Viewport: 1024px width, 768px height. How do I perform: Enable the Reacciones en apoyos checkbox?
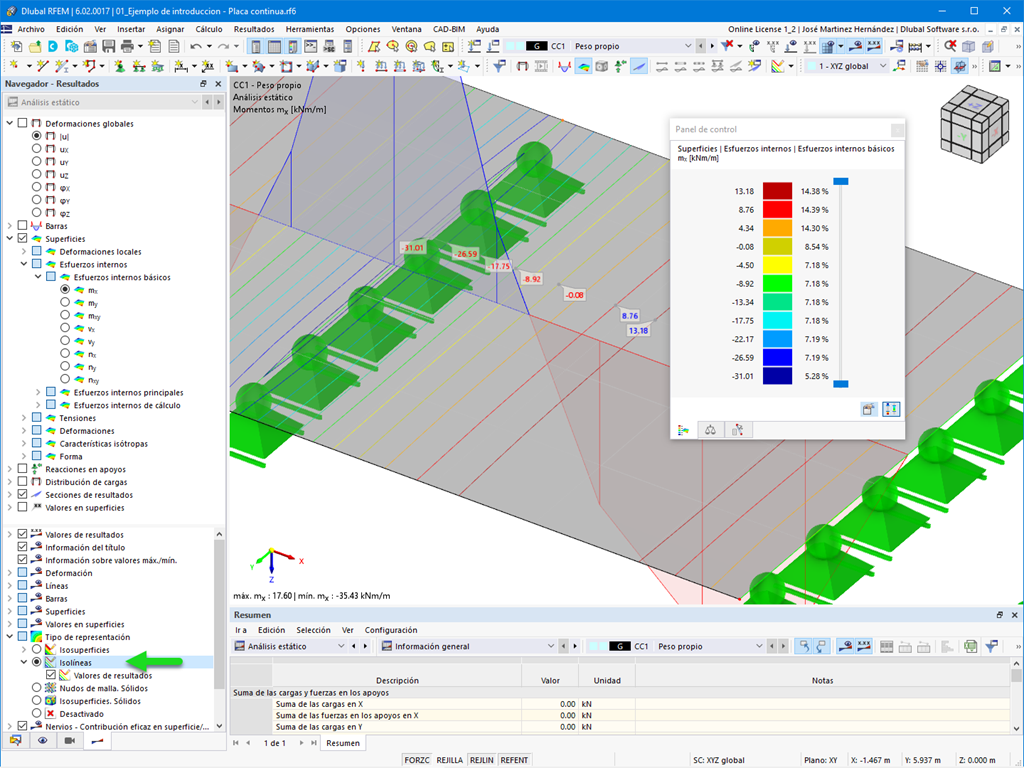[x=22, y=469]
